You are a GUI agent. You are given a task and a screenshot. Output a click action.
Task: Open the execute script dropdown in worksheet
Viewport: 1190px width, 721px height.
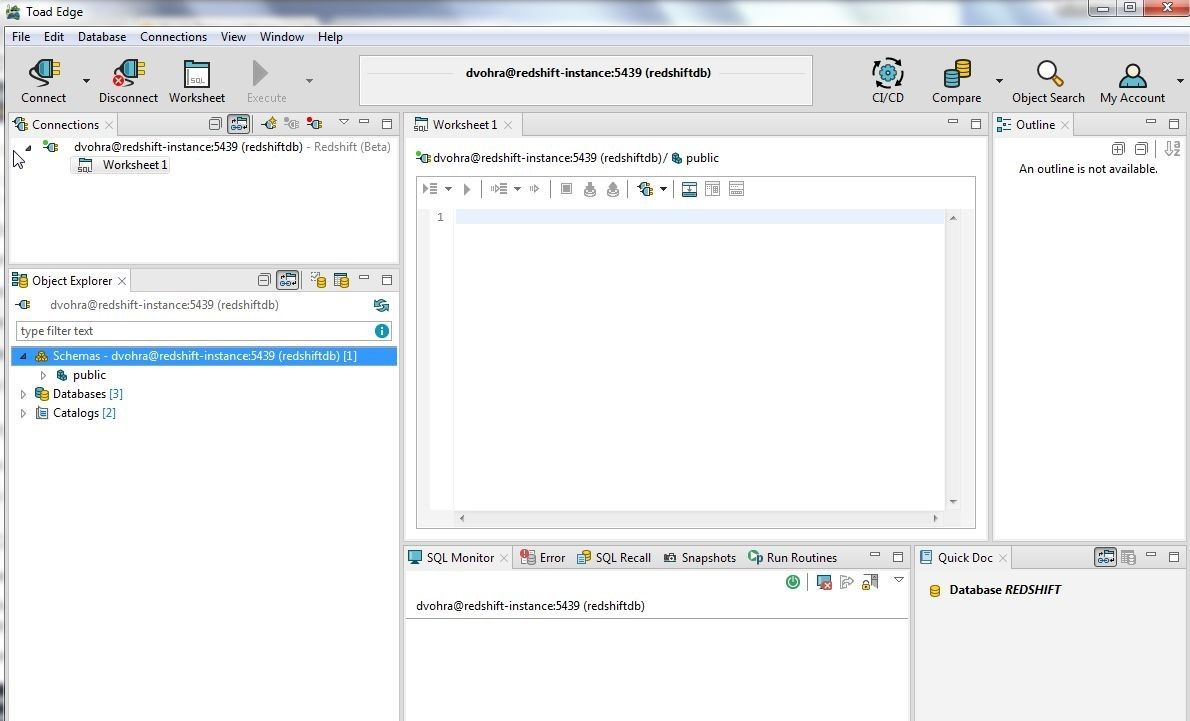[449, 189]
